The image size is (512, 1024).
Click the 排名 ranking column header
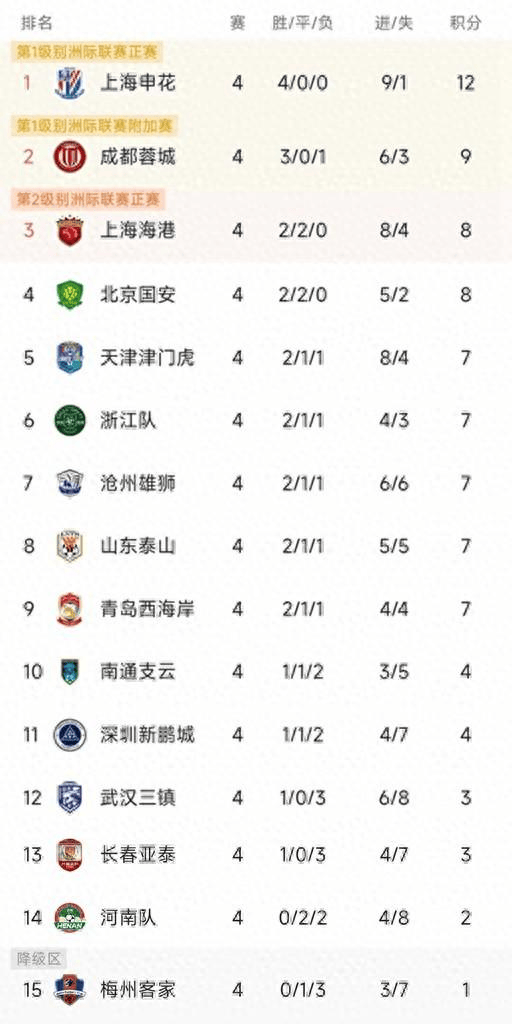[37, 24]
